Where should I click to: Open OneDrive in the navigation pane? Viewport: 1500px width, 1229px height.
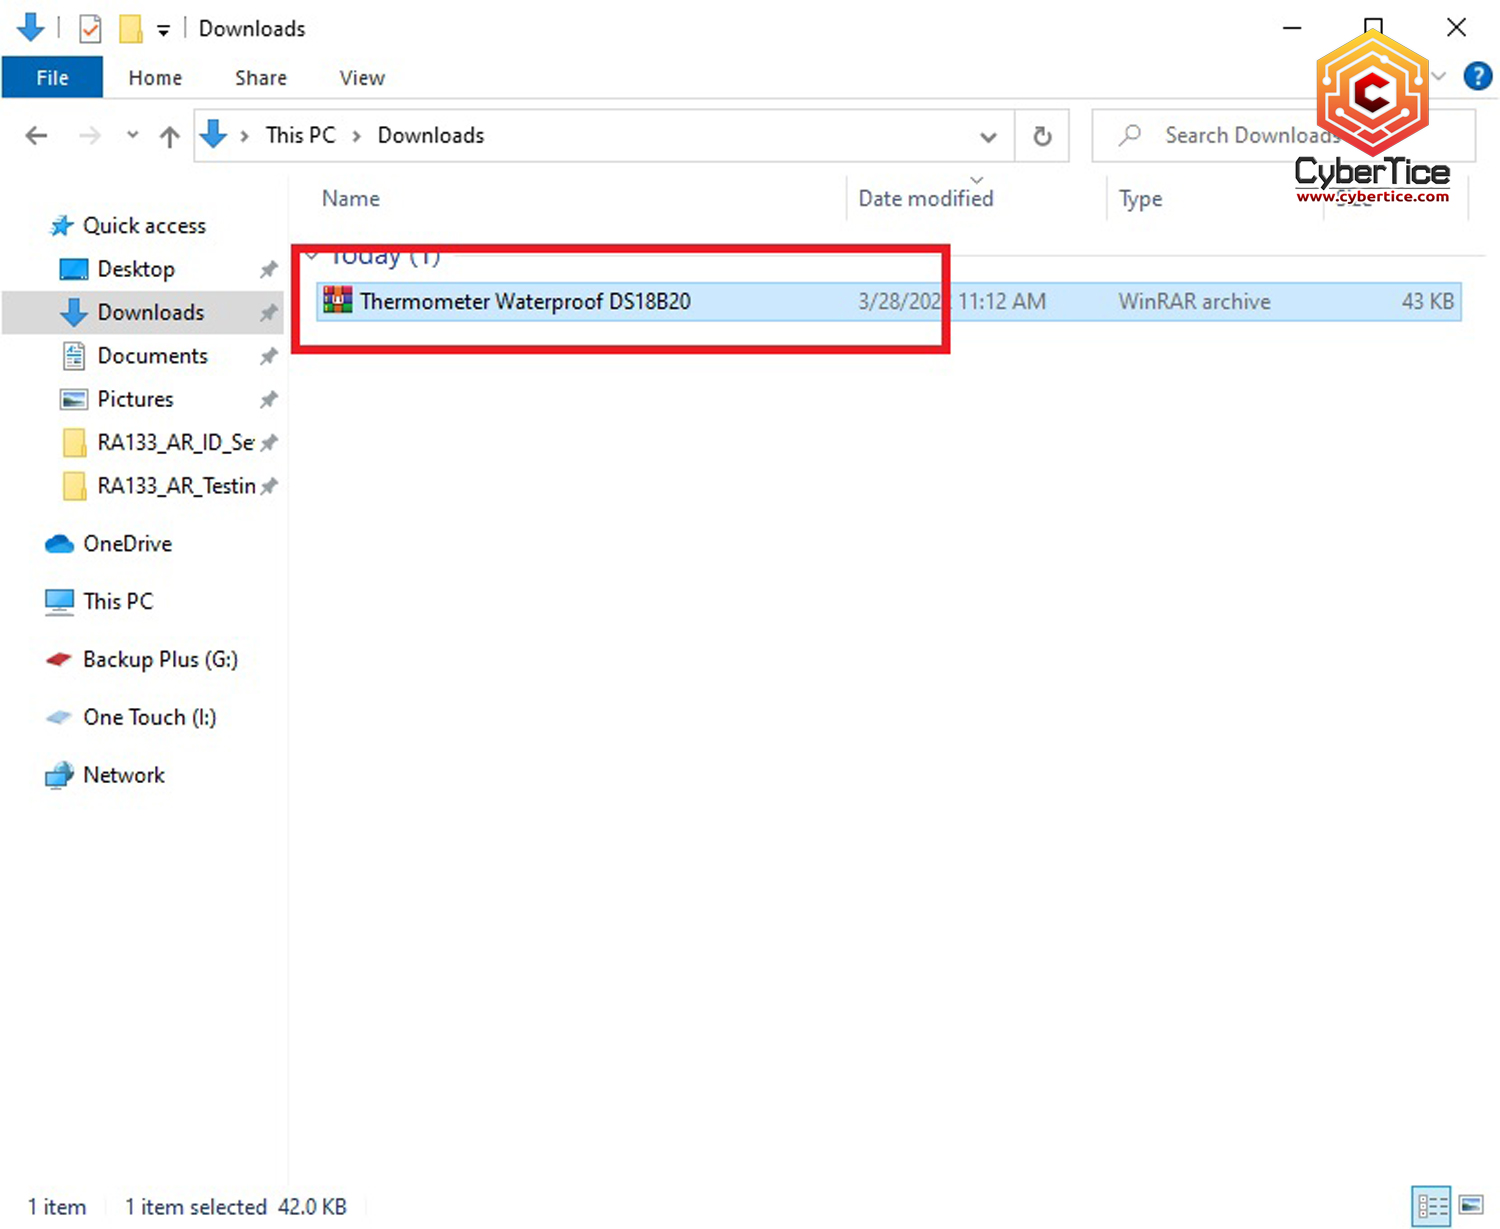(x=127, y=544)
